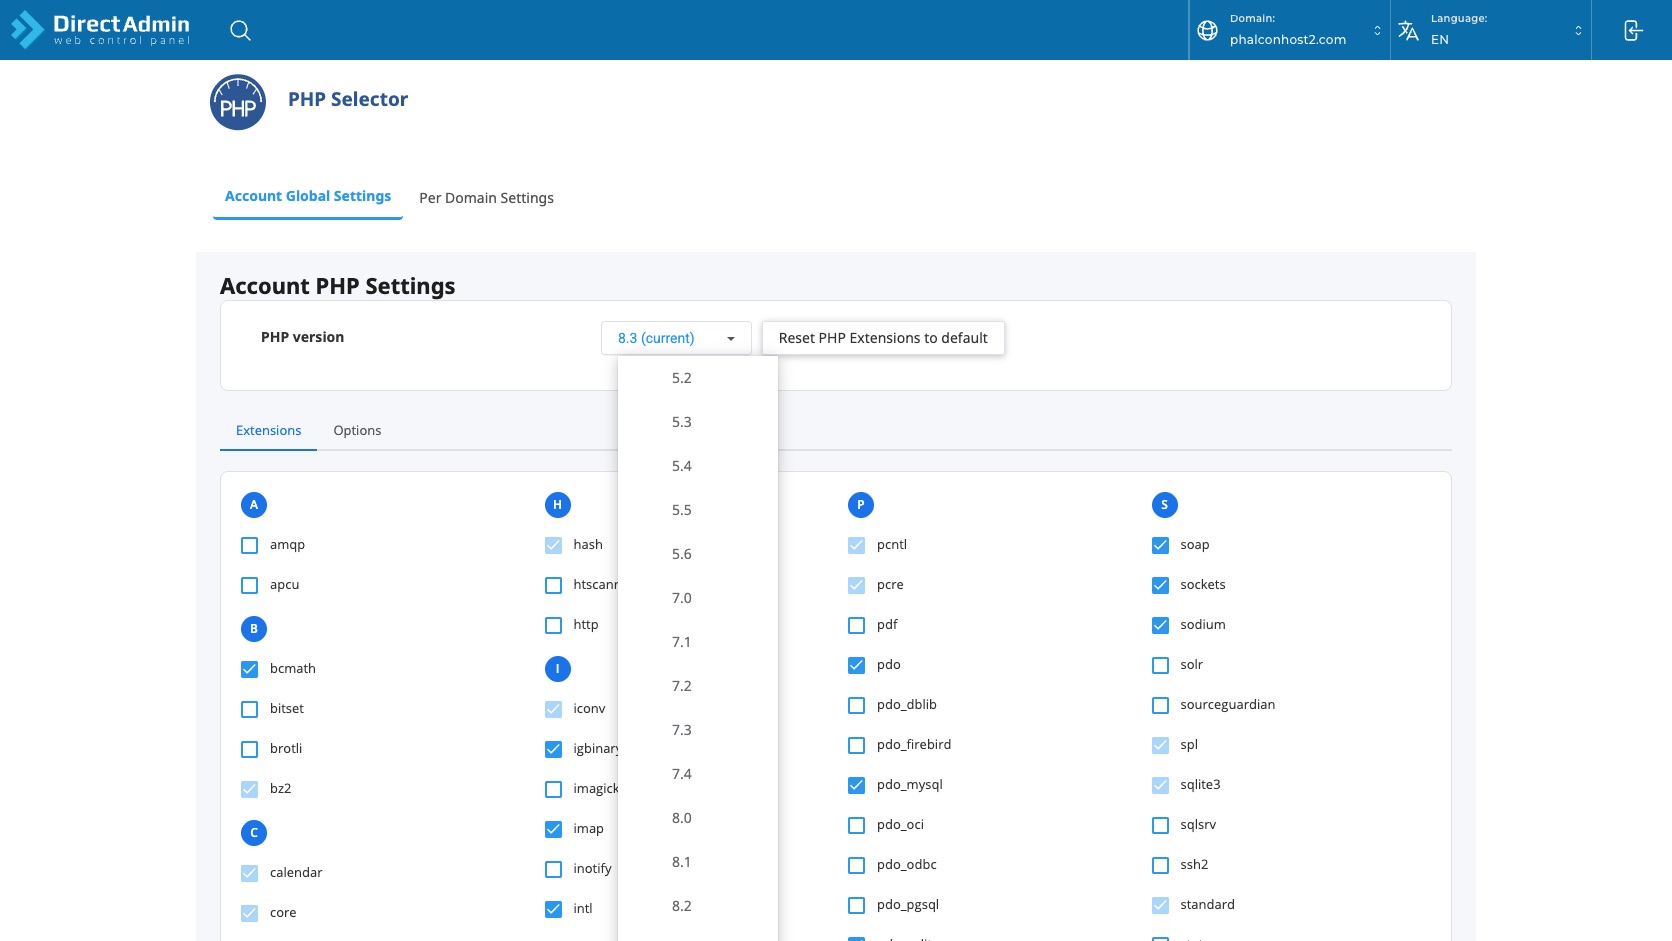The height and width of the screenshot is (941, 1672).
Task: Check the pdo_odbc extension box
Action: click(x=857, y=865)
